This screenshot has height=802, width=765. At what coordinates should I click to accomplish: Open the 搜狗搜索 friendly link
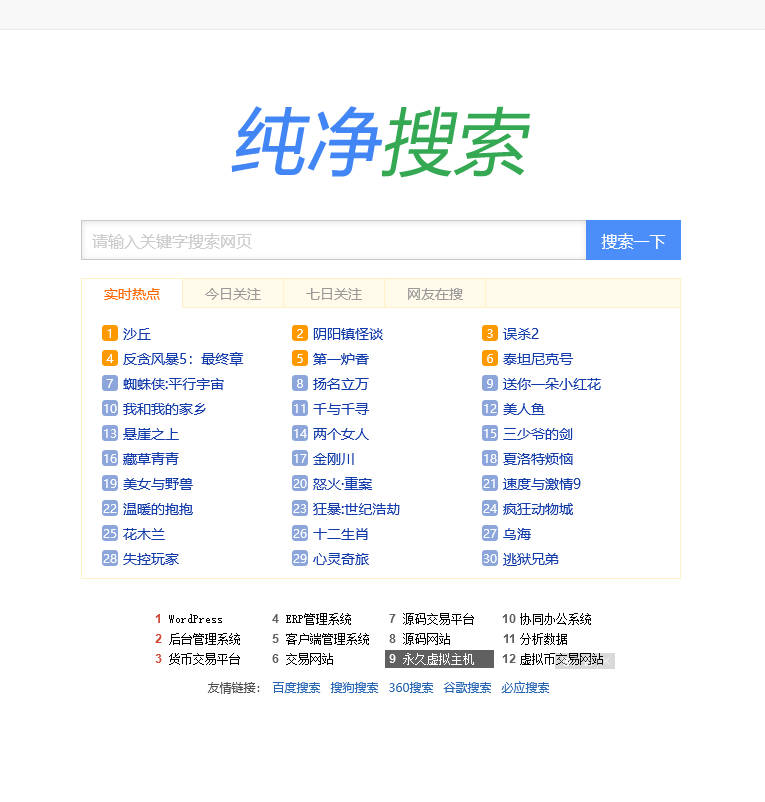click(x=354, y=688)
